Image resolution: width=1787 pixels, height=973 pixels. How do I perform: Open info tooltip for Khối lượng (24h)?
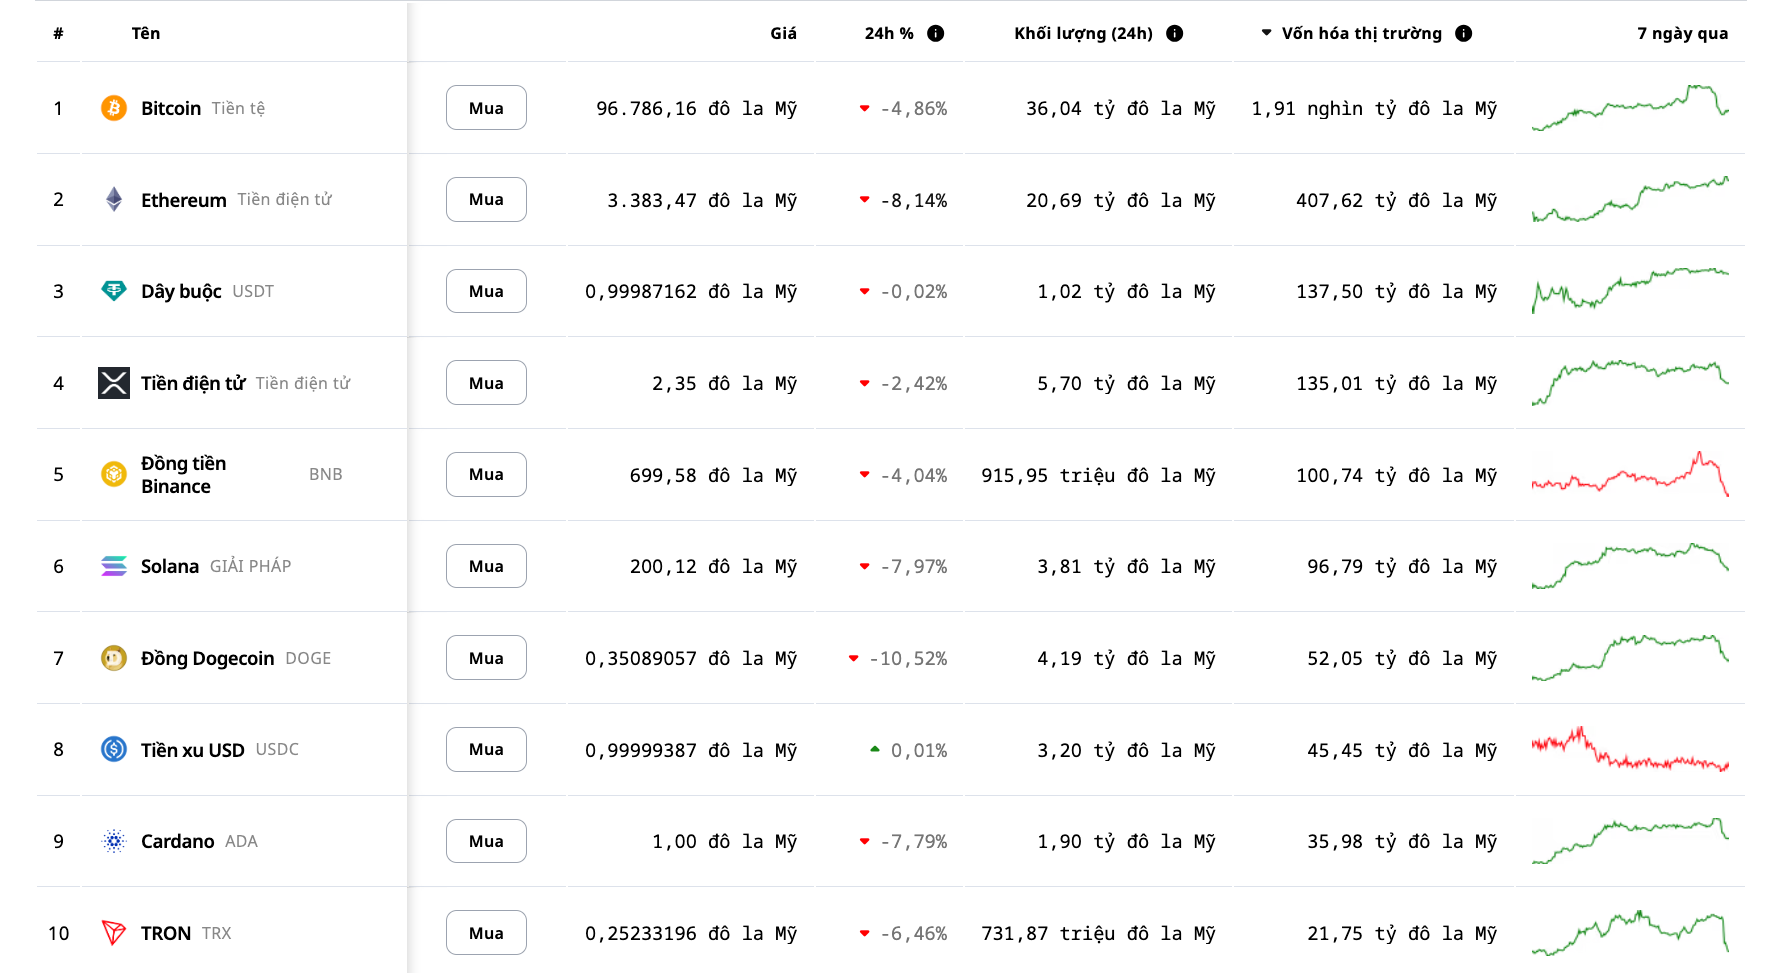[1175, 33]
